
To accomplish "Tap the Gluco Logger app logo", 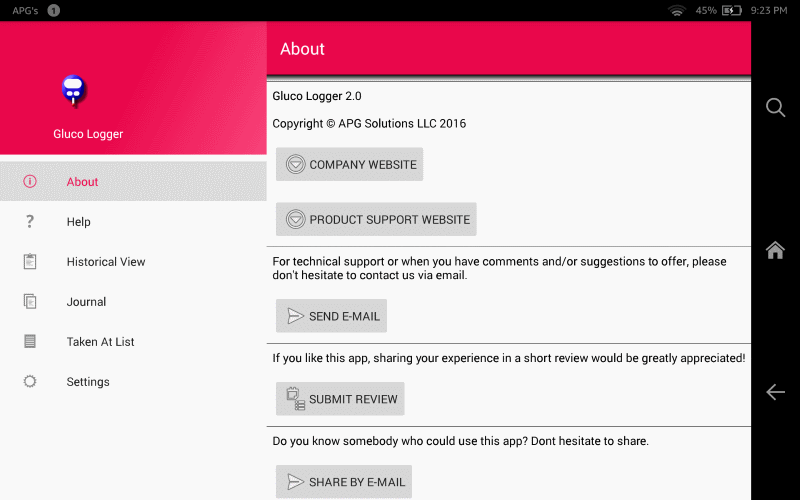I will pyautogui.click(x=73, y=91).
